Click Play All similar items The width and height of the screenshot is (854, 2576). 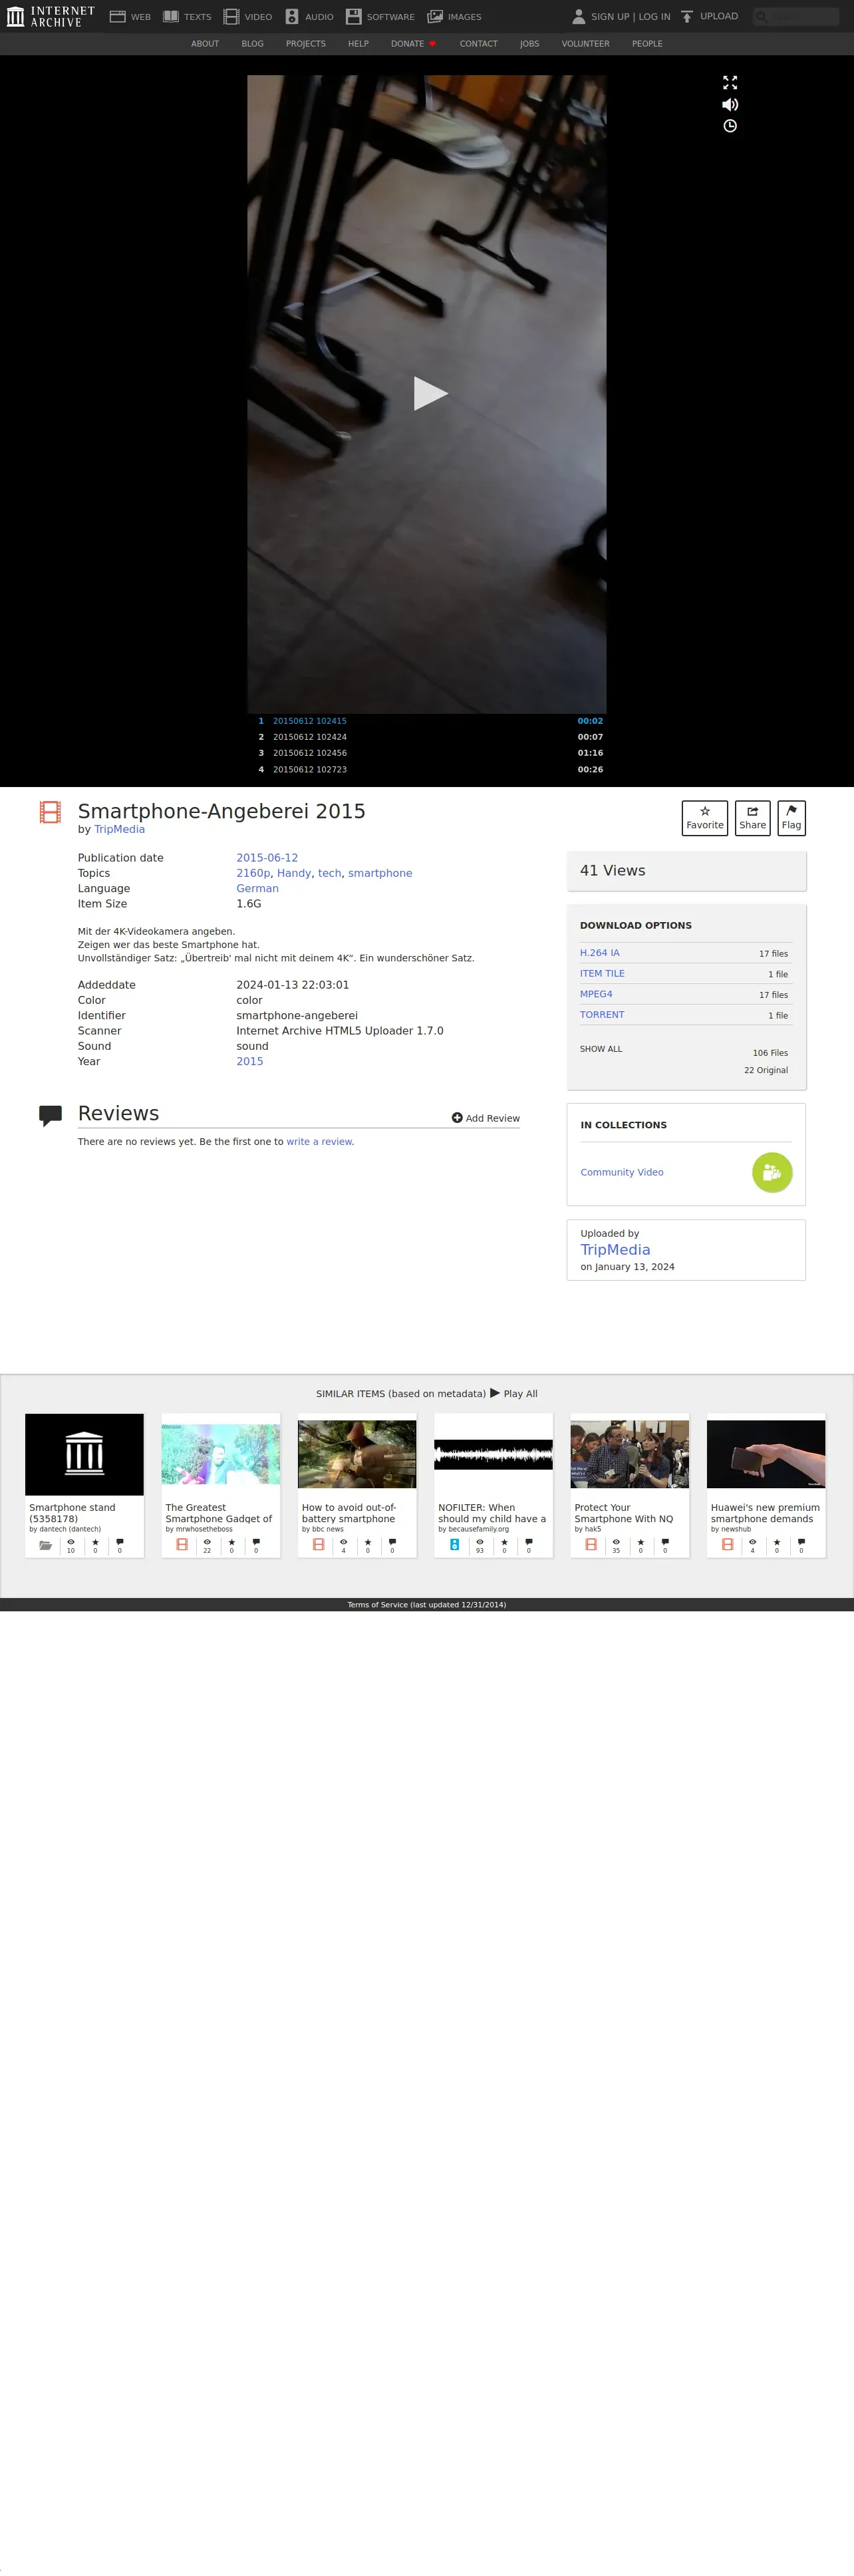[514, 1393]
